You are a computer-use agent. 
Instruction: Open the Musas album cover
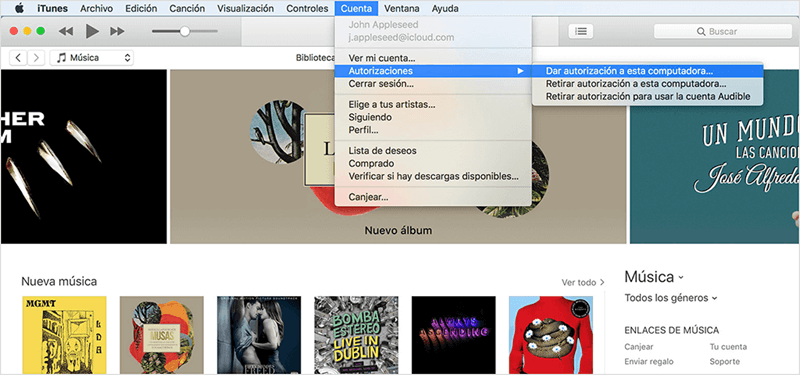coord(162,335)
